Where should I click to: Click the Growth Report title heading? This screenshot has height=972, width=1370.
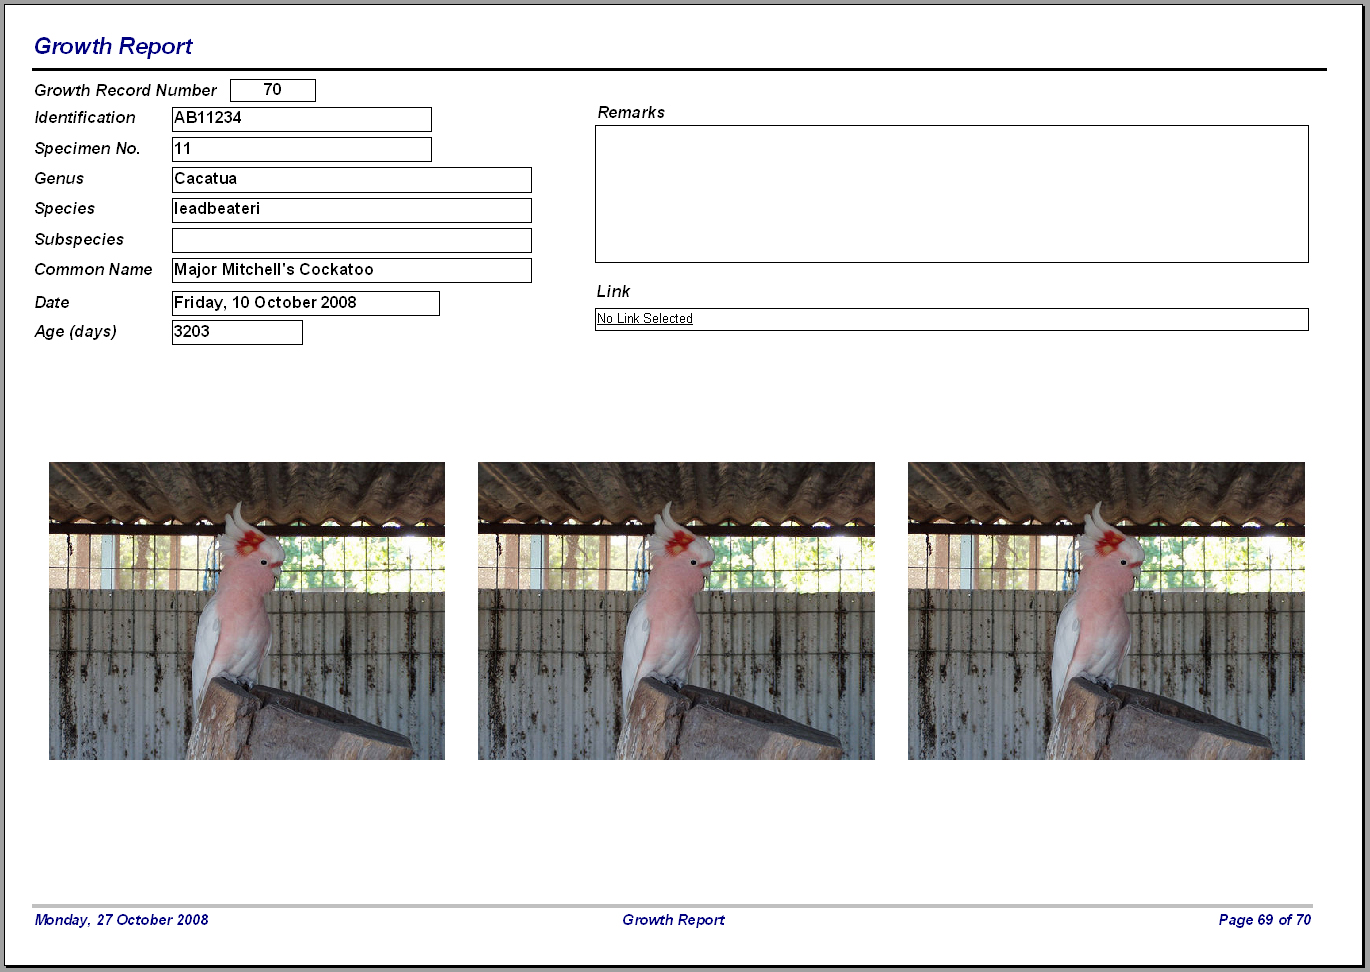113,46
